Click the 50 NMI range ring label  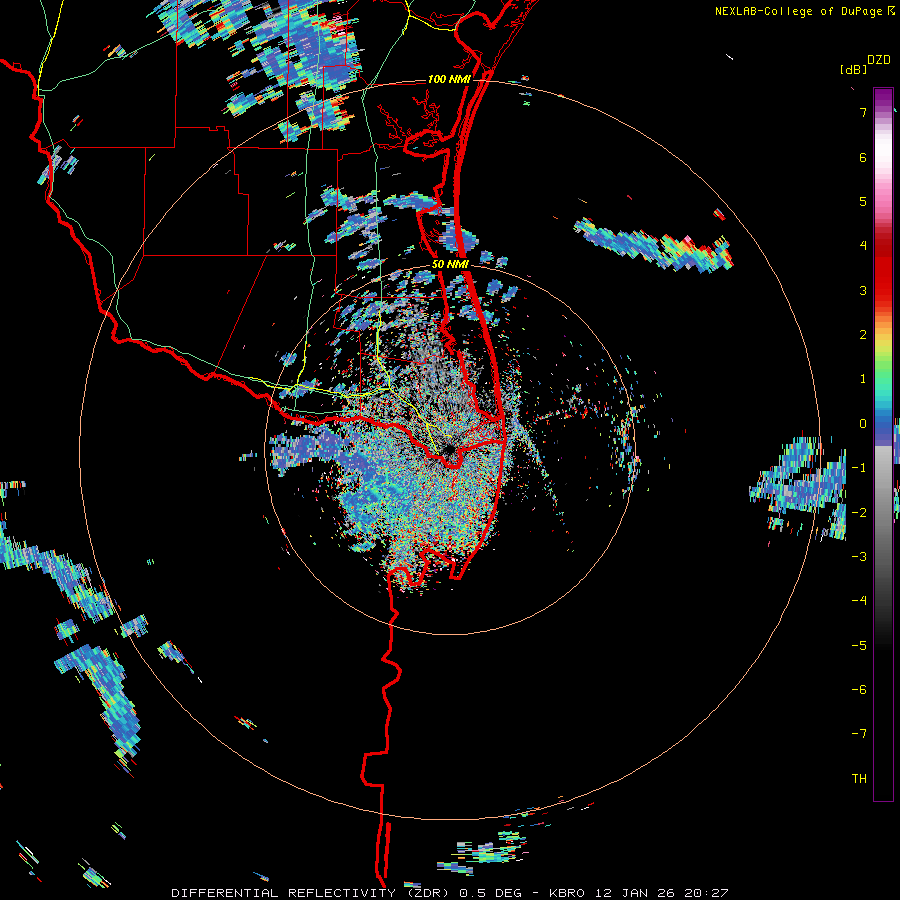point(451,265)
